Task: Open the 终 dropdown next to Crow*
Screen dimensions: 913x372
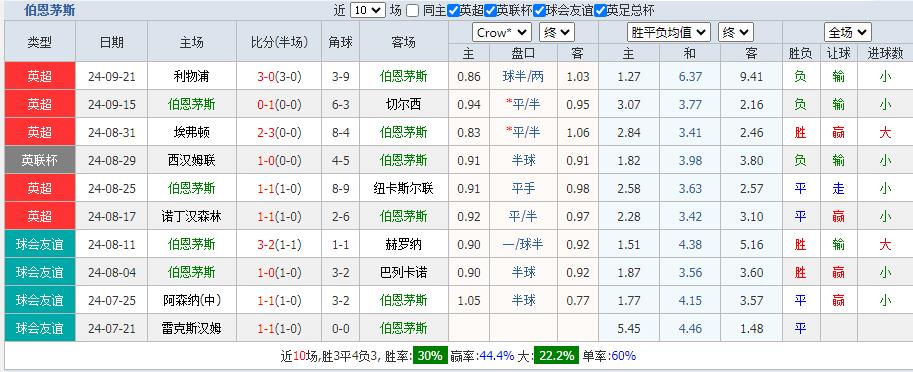Action: click(557, 33)
